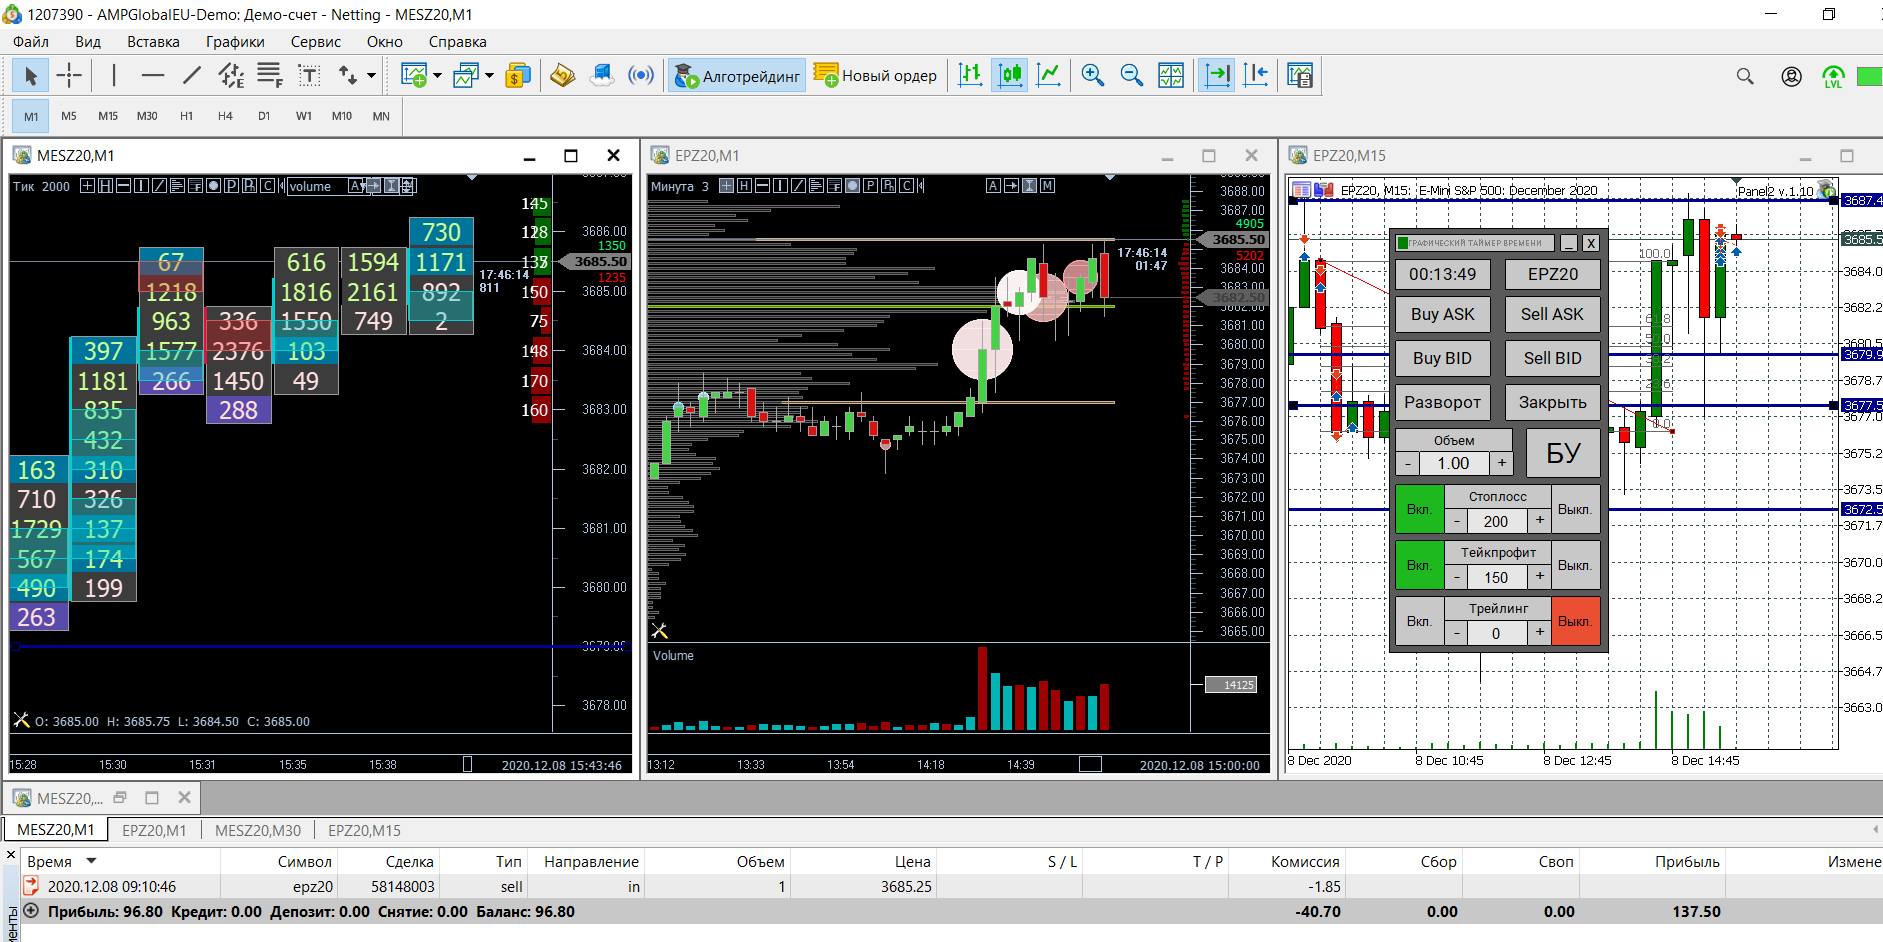Pick the horizontal line drawing tool
This screenshot has width=1883, height=942.
(153, 75)
